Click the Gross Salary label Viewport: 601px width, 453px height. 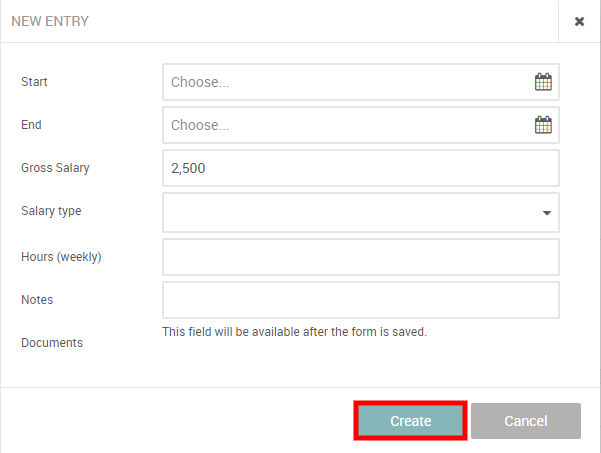point(55,168)
